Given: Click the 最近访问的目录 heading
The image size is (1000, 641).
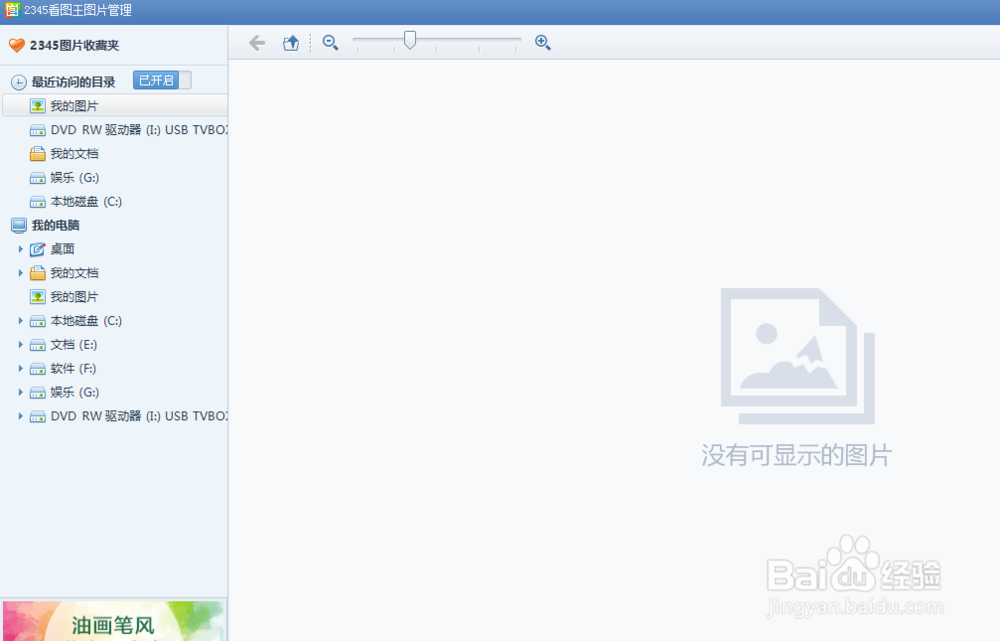Looking at the screenshot, I should pos(73,82).
